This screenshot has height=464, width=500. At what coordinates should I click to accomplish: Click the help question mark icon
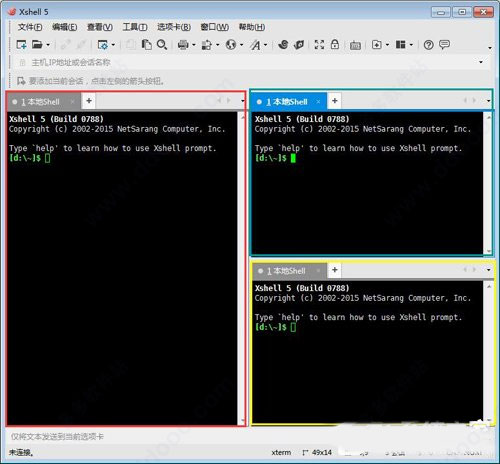(x=429, y=45)
